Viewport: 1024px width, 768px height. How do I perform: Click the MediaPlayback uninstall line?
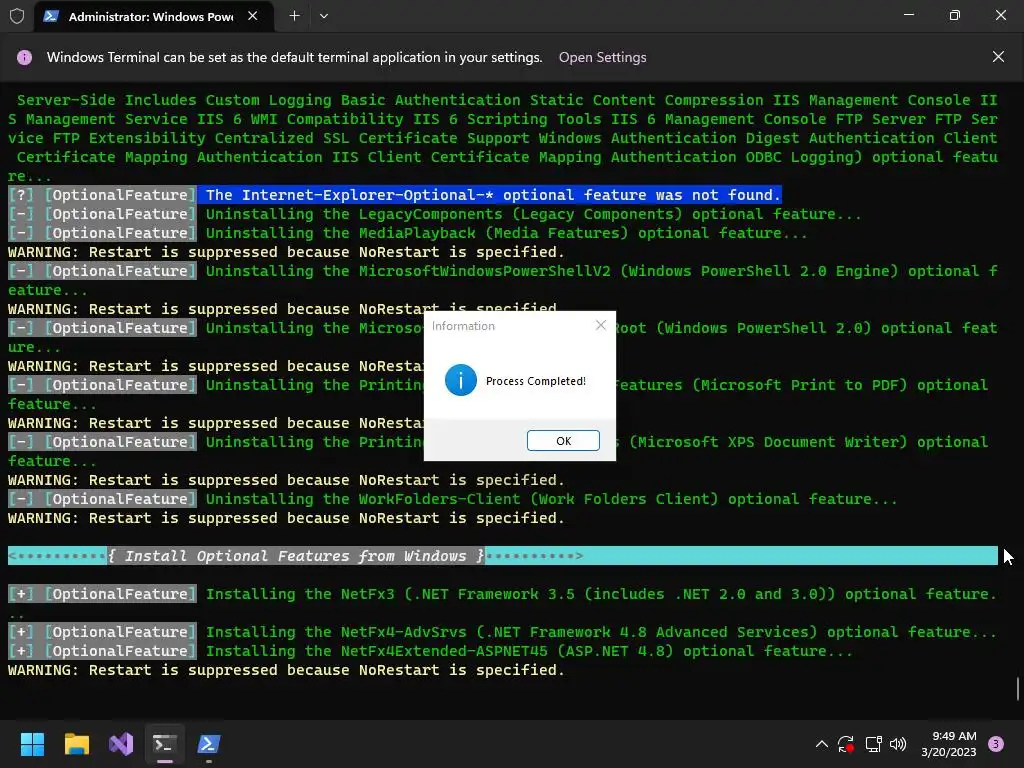[408, 232]
